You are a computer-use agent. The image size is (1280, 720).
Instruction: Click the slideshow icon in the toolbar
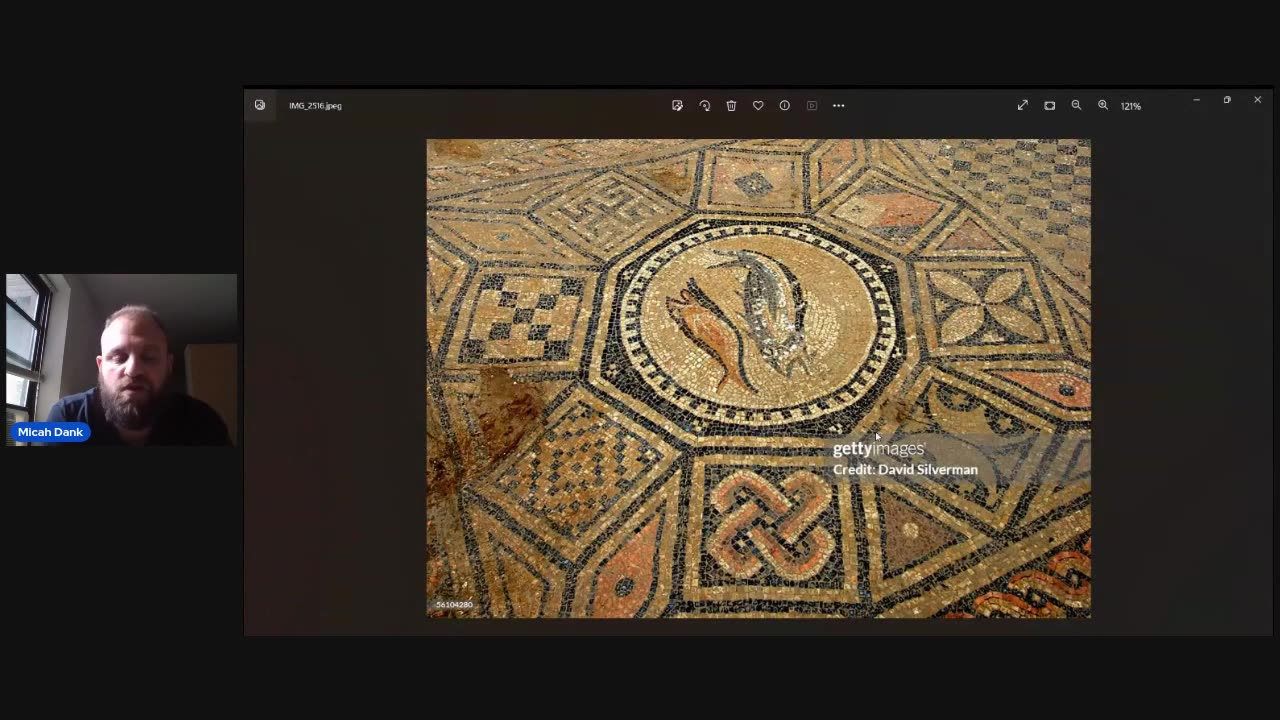click(x=812, y=105)
